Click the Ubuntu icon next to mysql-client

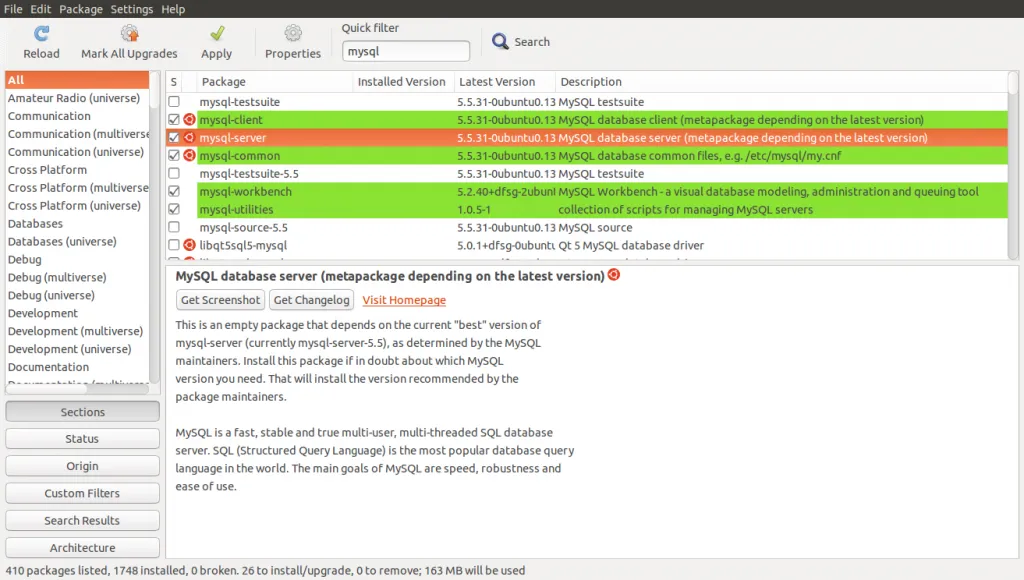point(189,120)
